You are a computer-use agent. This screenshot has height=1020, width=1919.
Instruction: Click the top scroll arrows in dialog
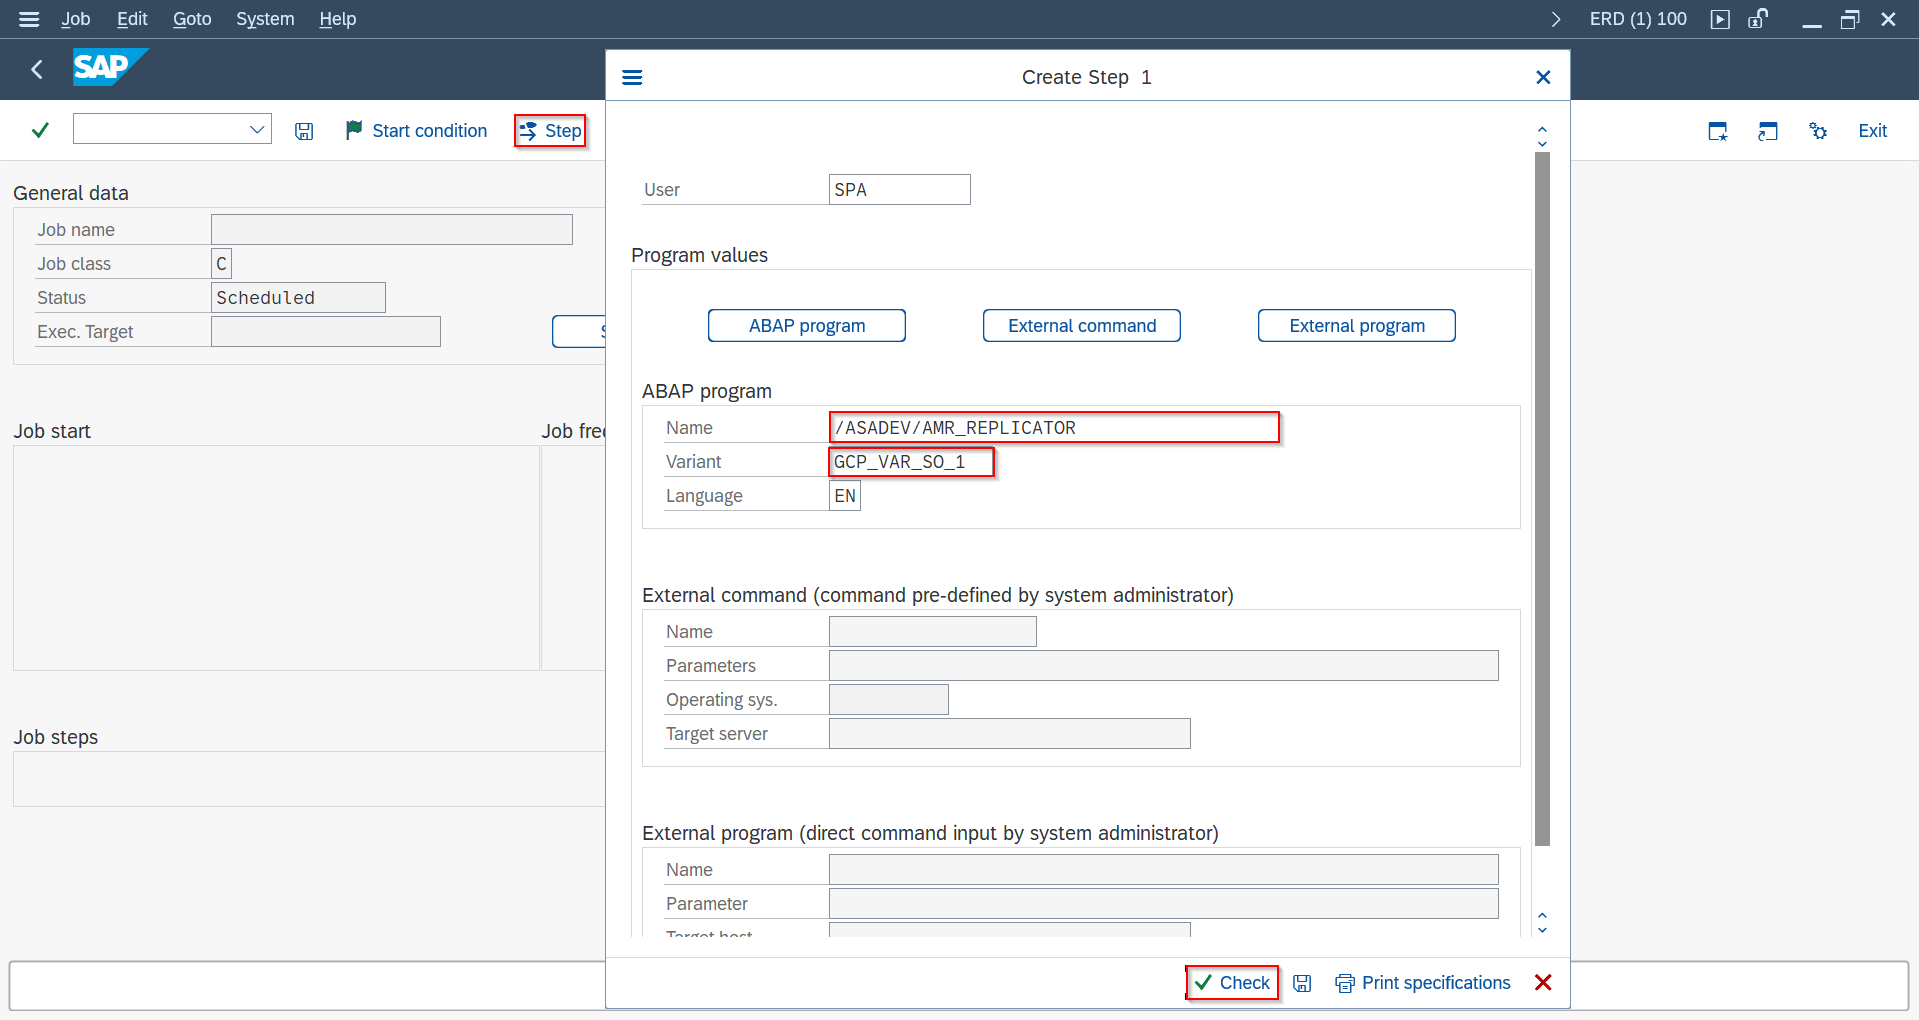1542,136
